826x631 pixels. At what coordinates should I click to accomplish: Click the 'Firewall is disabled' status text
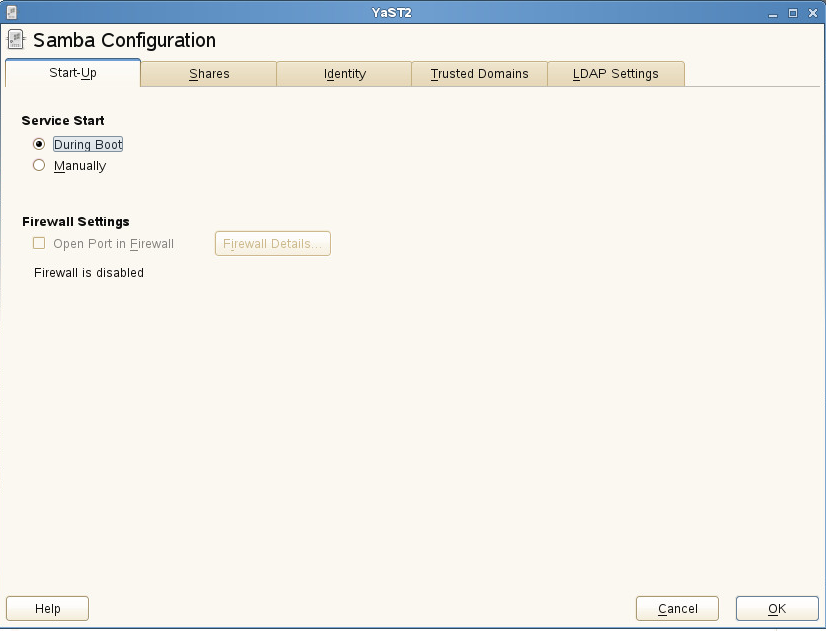click(88, 273)
